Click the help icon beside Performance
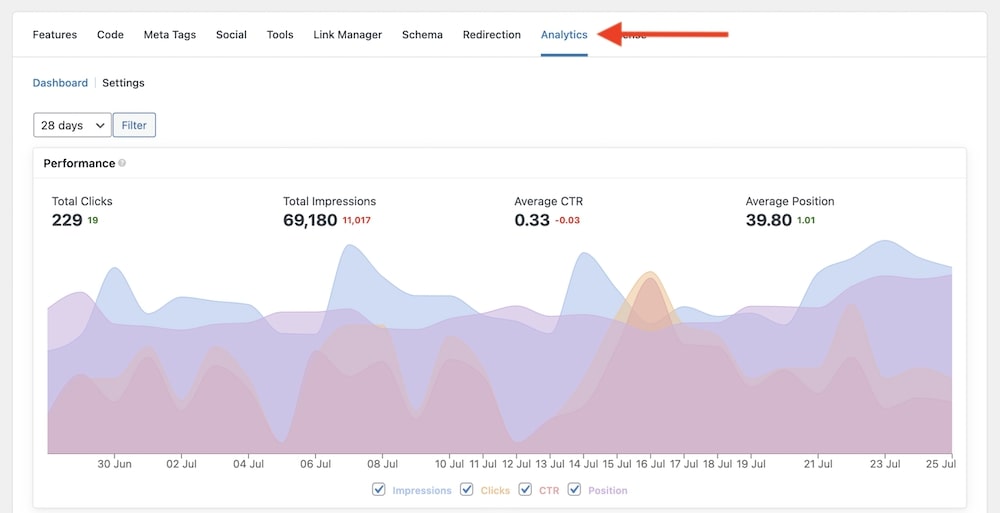The image size is (1000, 513). click(122, 163)
